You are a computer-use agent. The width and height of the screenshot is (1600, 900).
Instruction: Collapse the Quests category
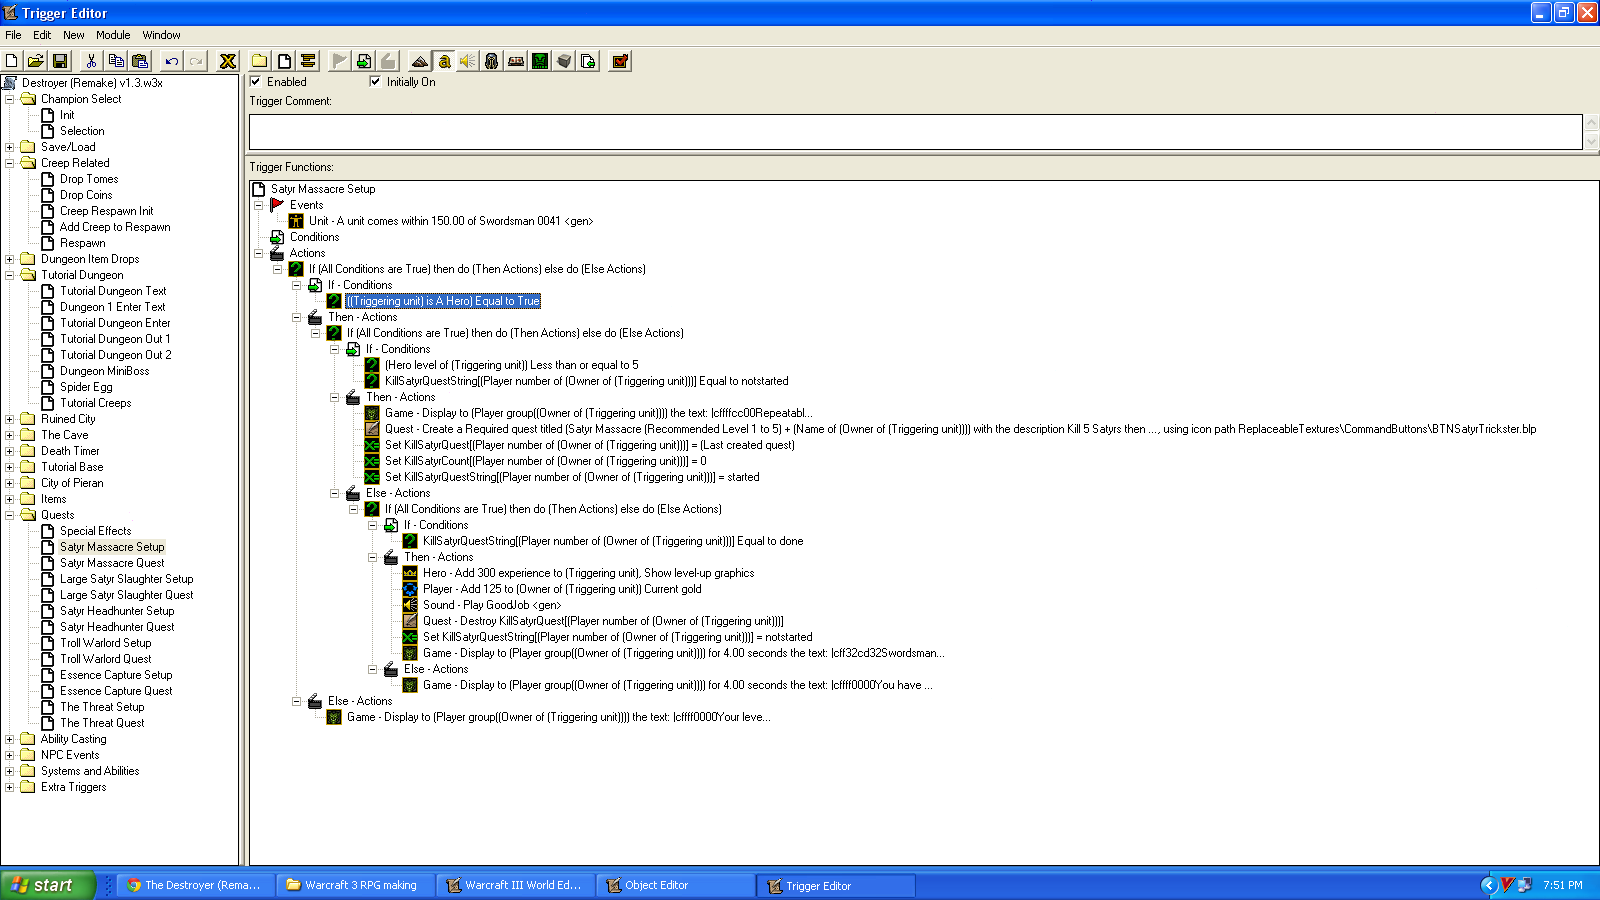(10, 515)
